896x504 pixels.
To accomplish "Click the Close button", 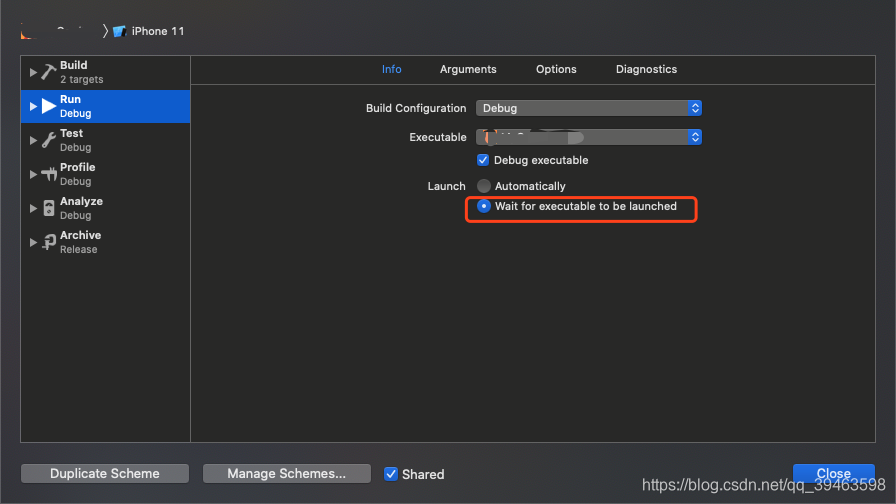I will tap(834, 473).
